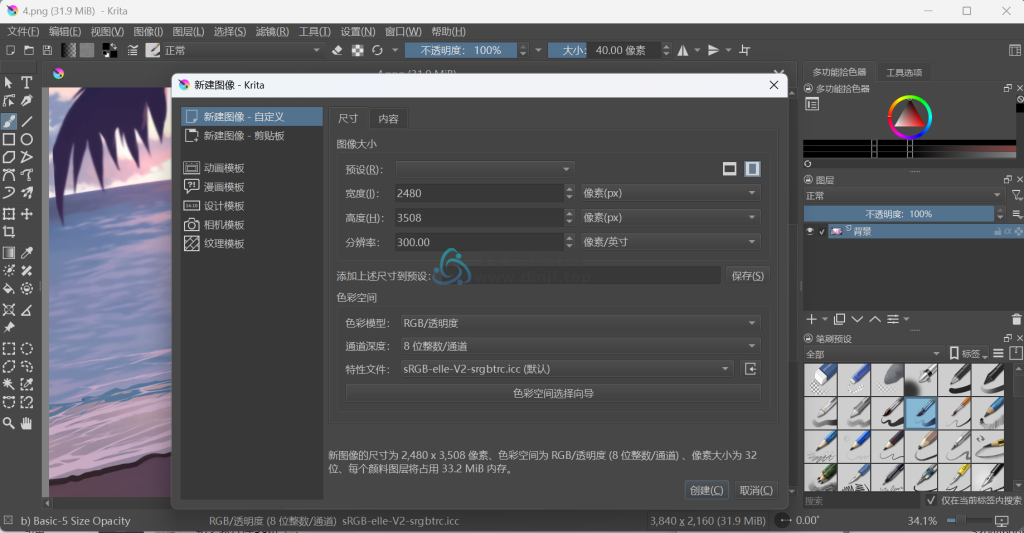
Task: Select 新建图像 - 剪贴板 option
Action: 251,136
